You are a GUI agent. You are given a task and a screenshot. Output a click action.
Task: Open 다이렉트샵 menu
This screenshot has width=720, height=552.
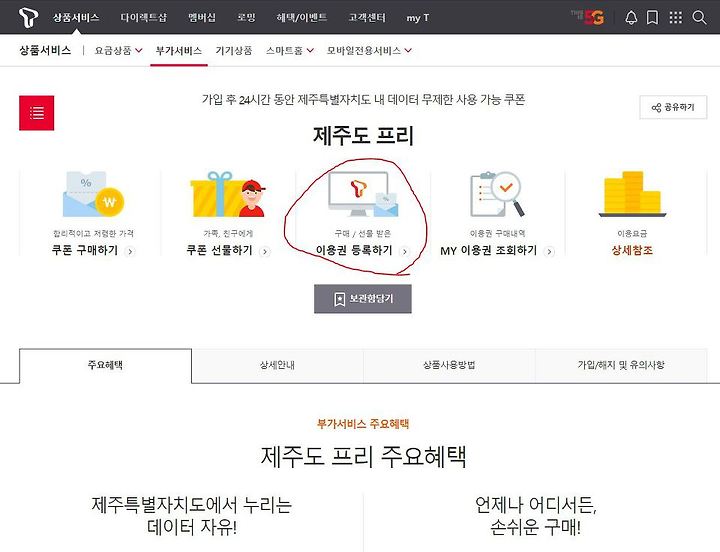pos(144,18)
